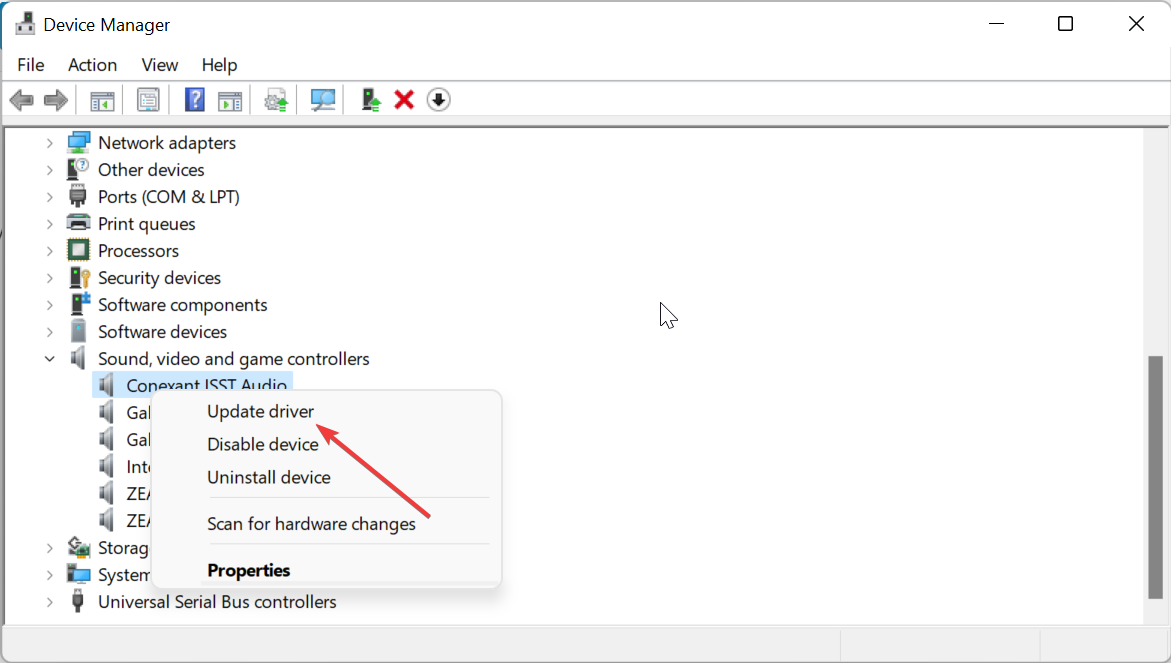The width and height of the screenshot is (1171, 663).
Task: Click the Storage controllers category icon
Action: (78, 547)
